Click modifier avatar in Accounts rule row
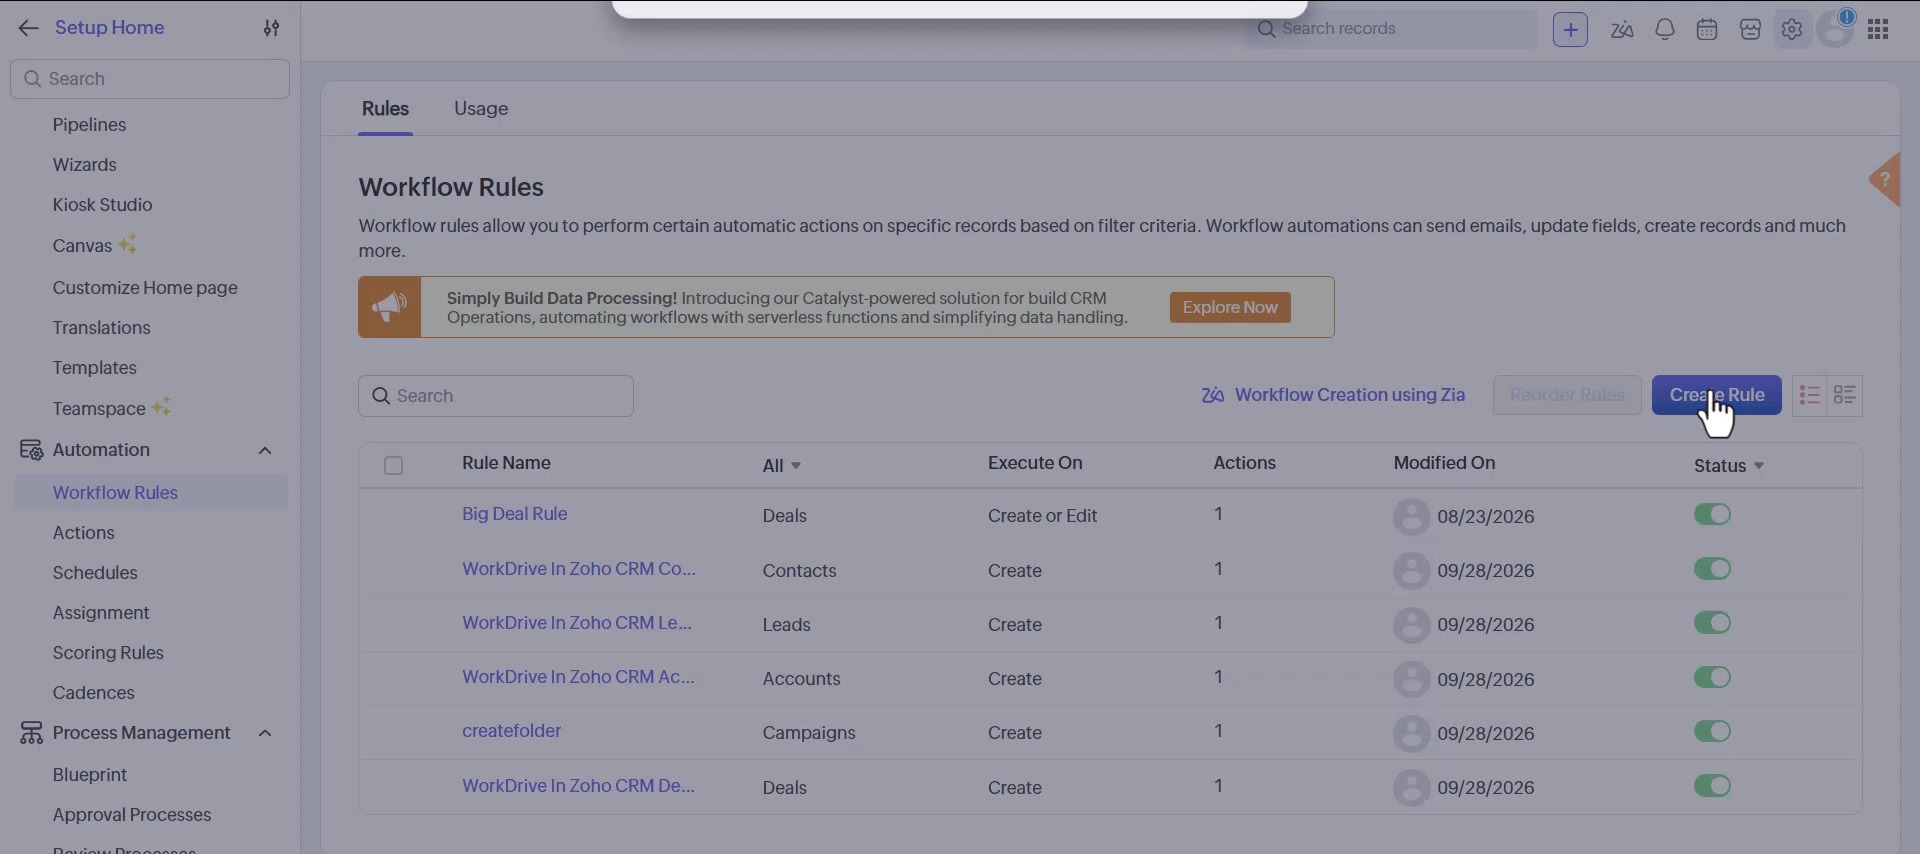 click(x=1411, y=679)
